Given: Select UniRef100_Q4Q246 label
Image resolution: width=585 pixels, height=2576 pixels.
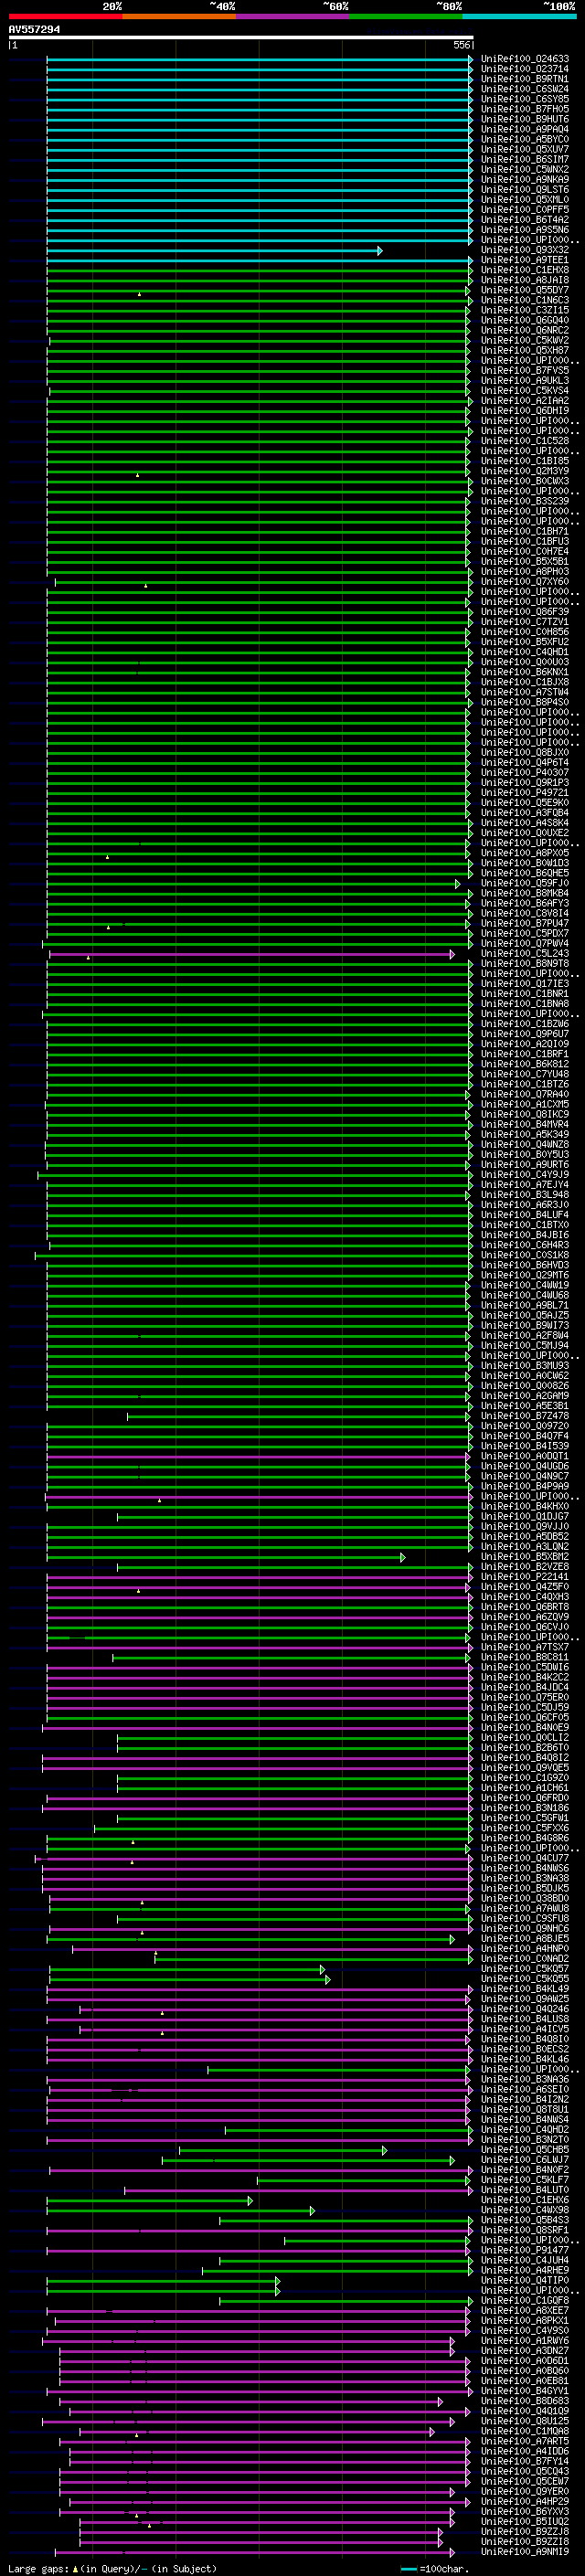Looking at the screenshot, I should (525, 2009).
